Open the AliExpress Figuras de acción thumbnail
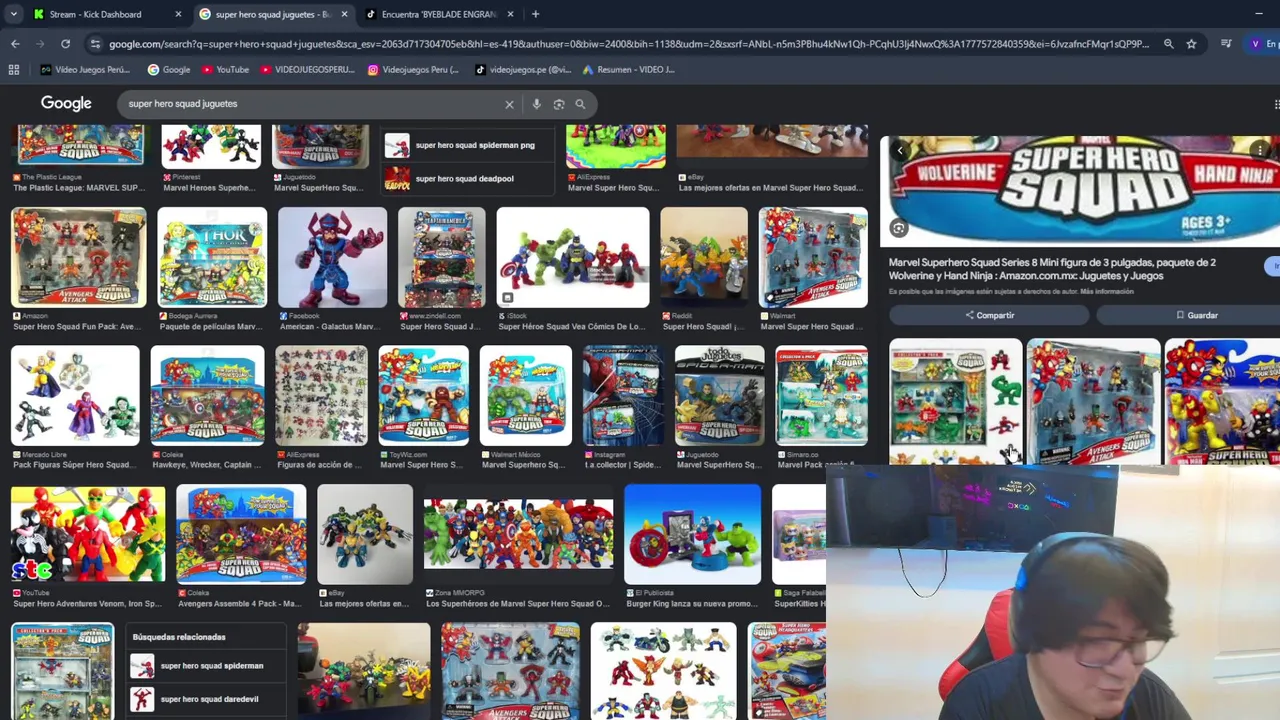 point(321,396)
